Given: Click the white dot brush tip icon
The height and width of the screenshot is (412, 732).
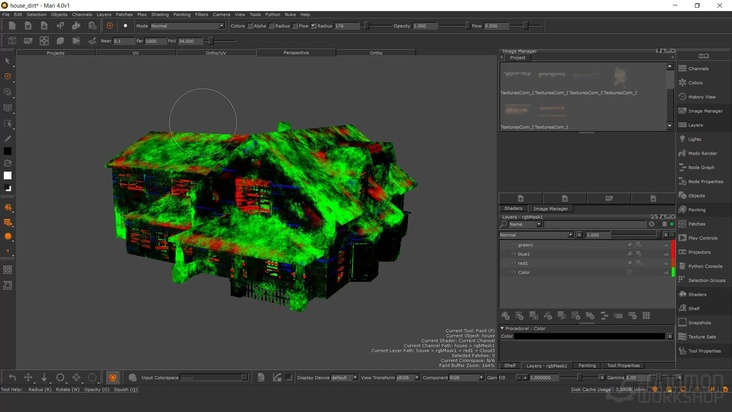Looking at the screenshot, I should coord(125,26).
